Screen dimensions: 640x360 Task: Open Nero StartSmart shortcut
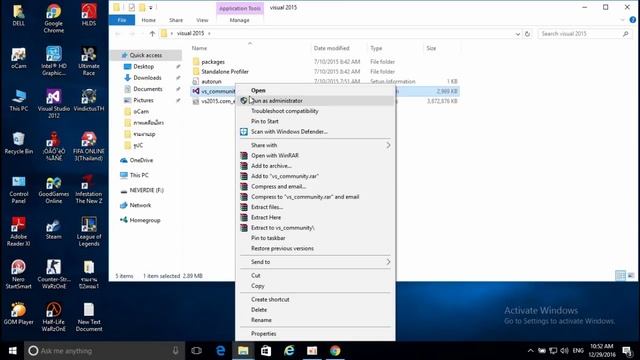click(18, 274)
